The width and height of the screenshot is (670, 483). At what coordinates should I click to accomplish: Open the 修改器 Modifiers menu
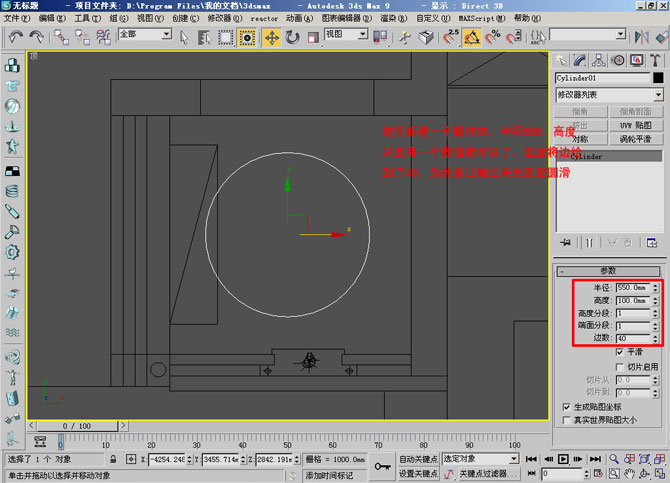click(x=225, y=18)
